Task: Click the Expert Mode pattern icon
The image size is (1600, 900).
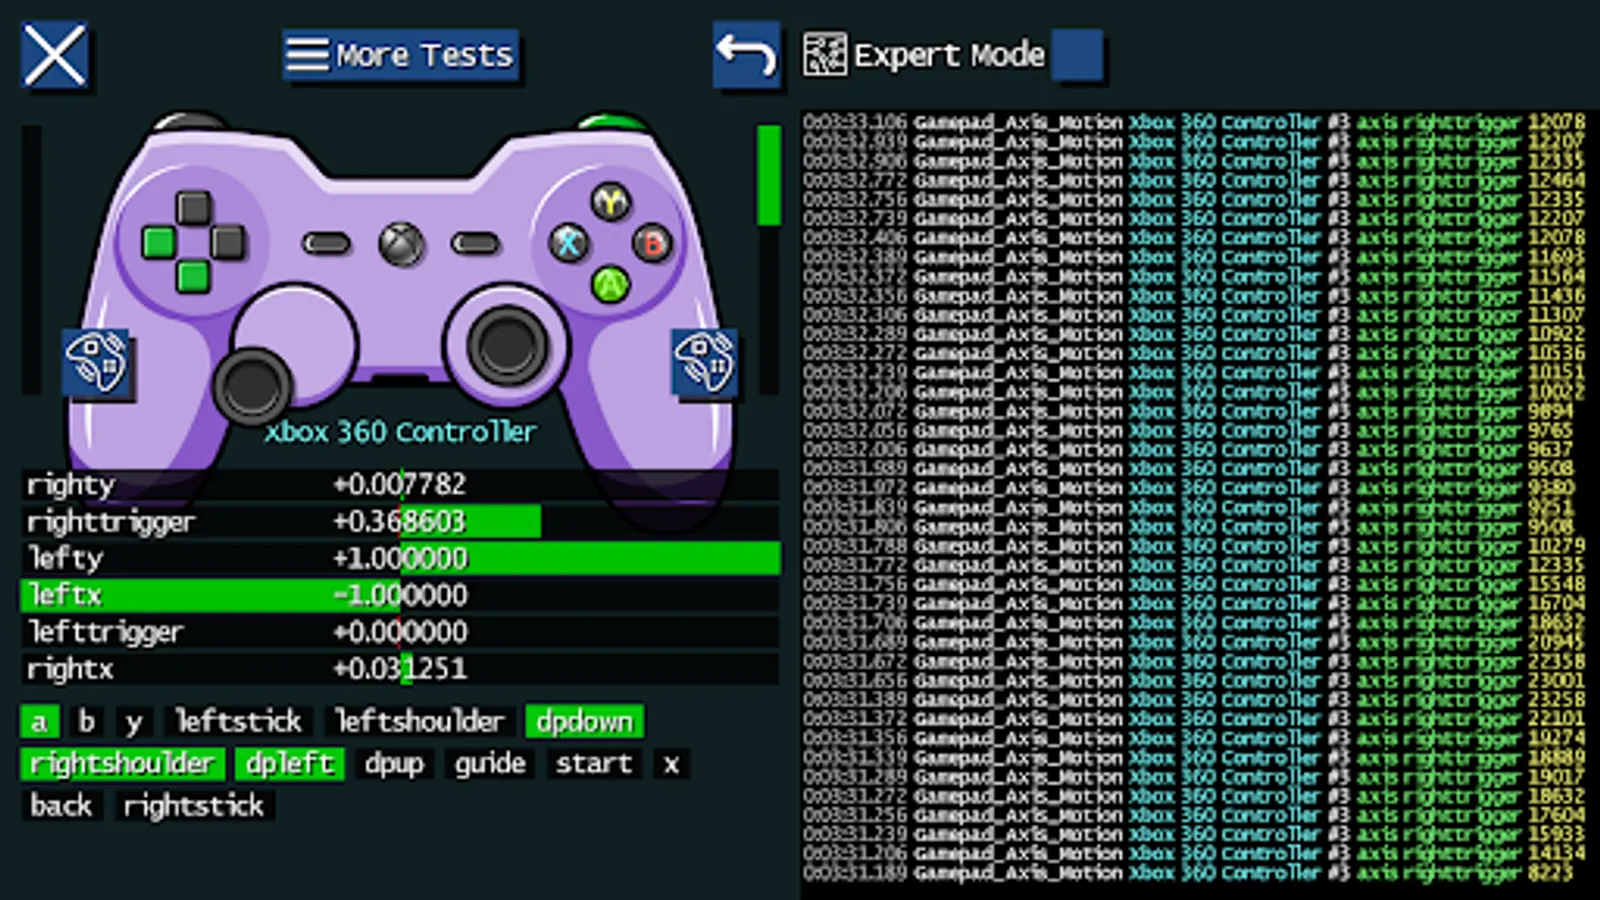Action: coord(825,55)
